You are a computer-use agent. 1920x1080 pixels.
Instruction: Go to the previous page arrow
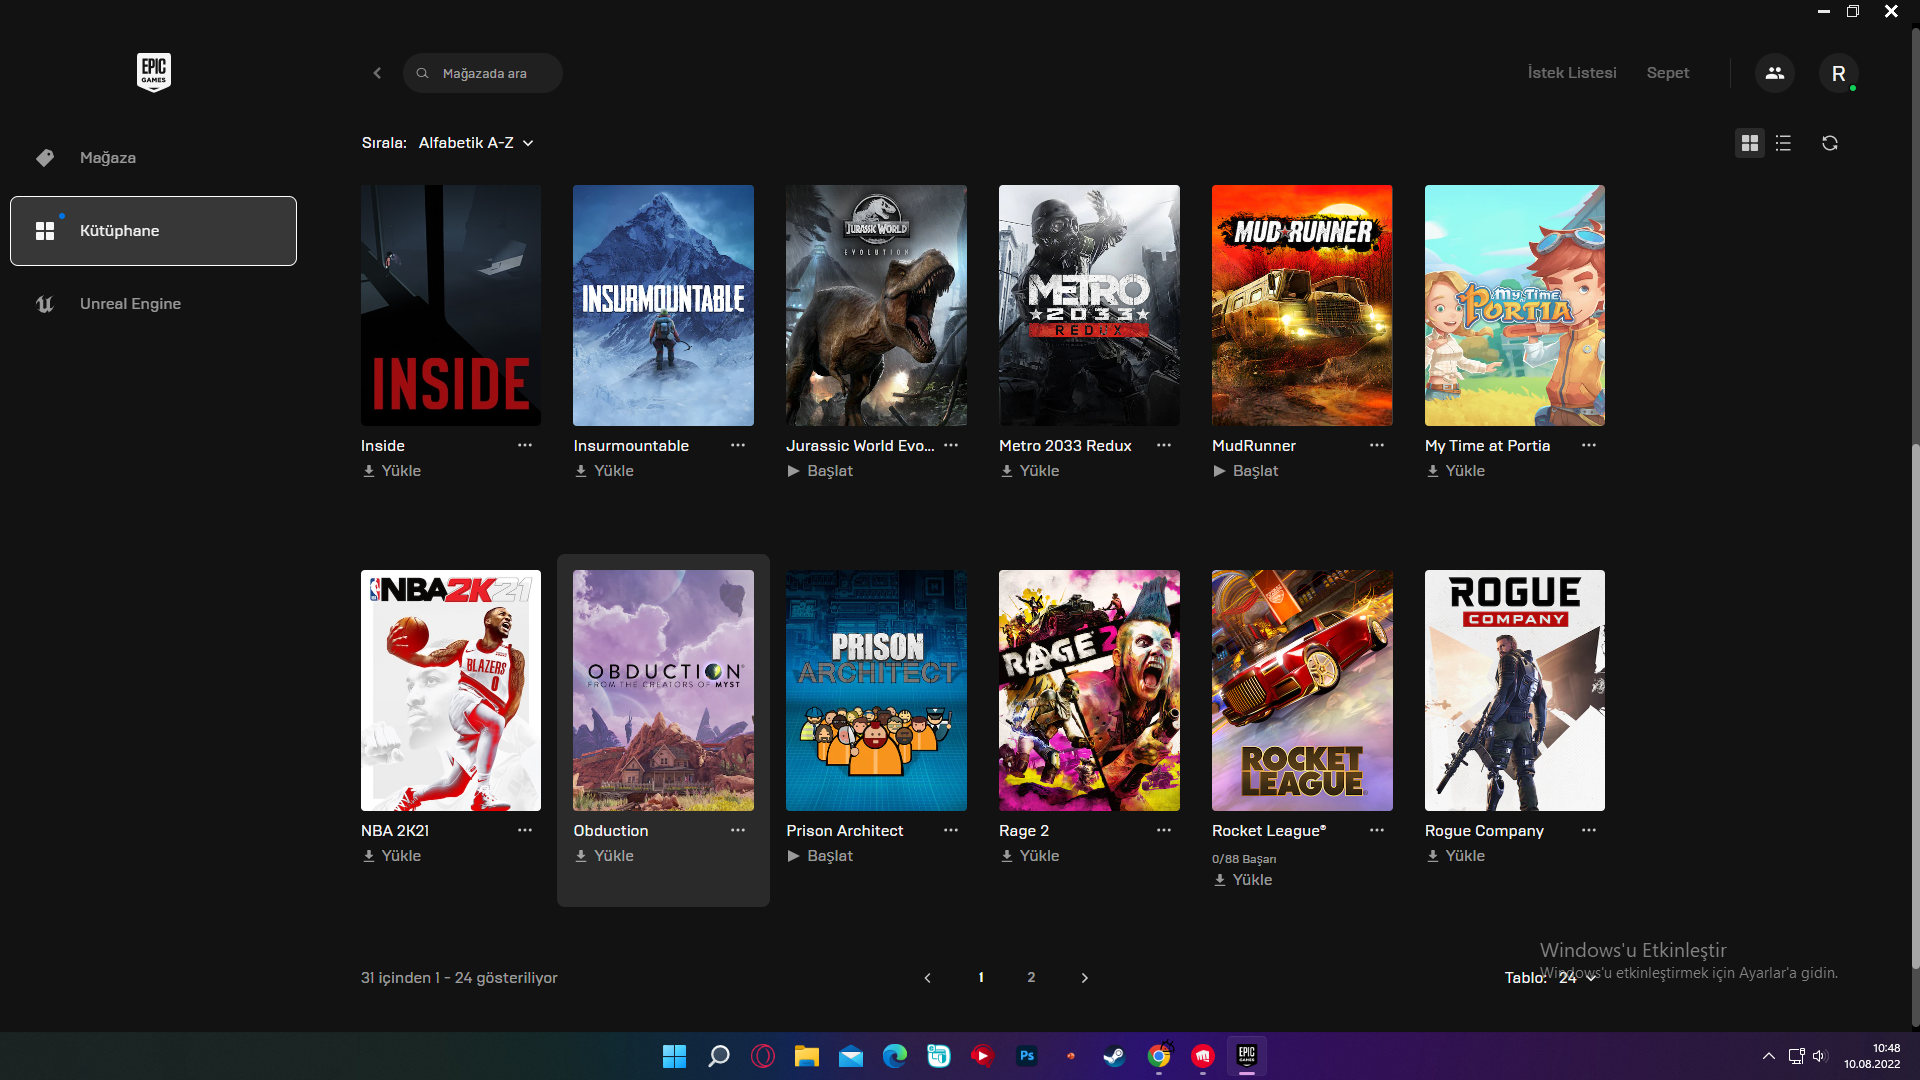(x=927, y=978)
